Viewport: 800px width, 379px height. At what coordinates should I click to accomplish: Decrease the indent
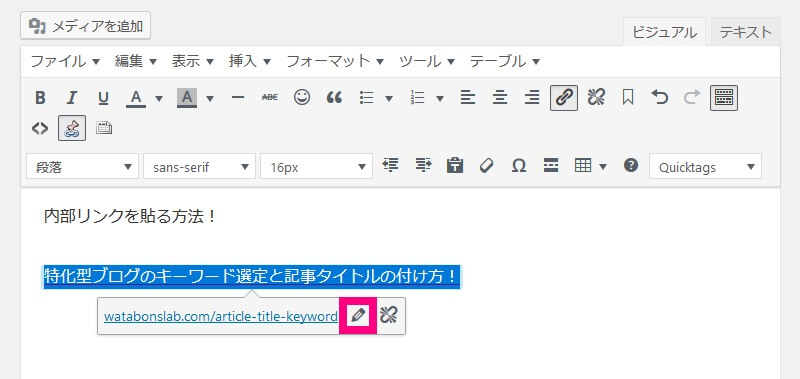point(390,165)
